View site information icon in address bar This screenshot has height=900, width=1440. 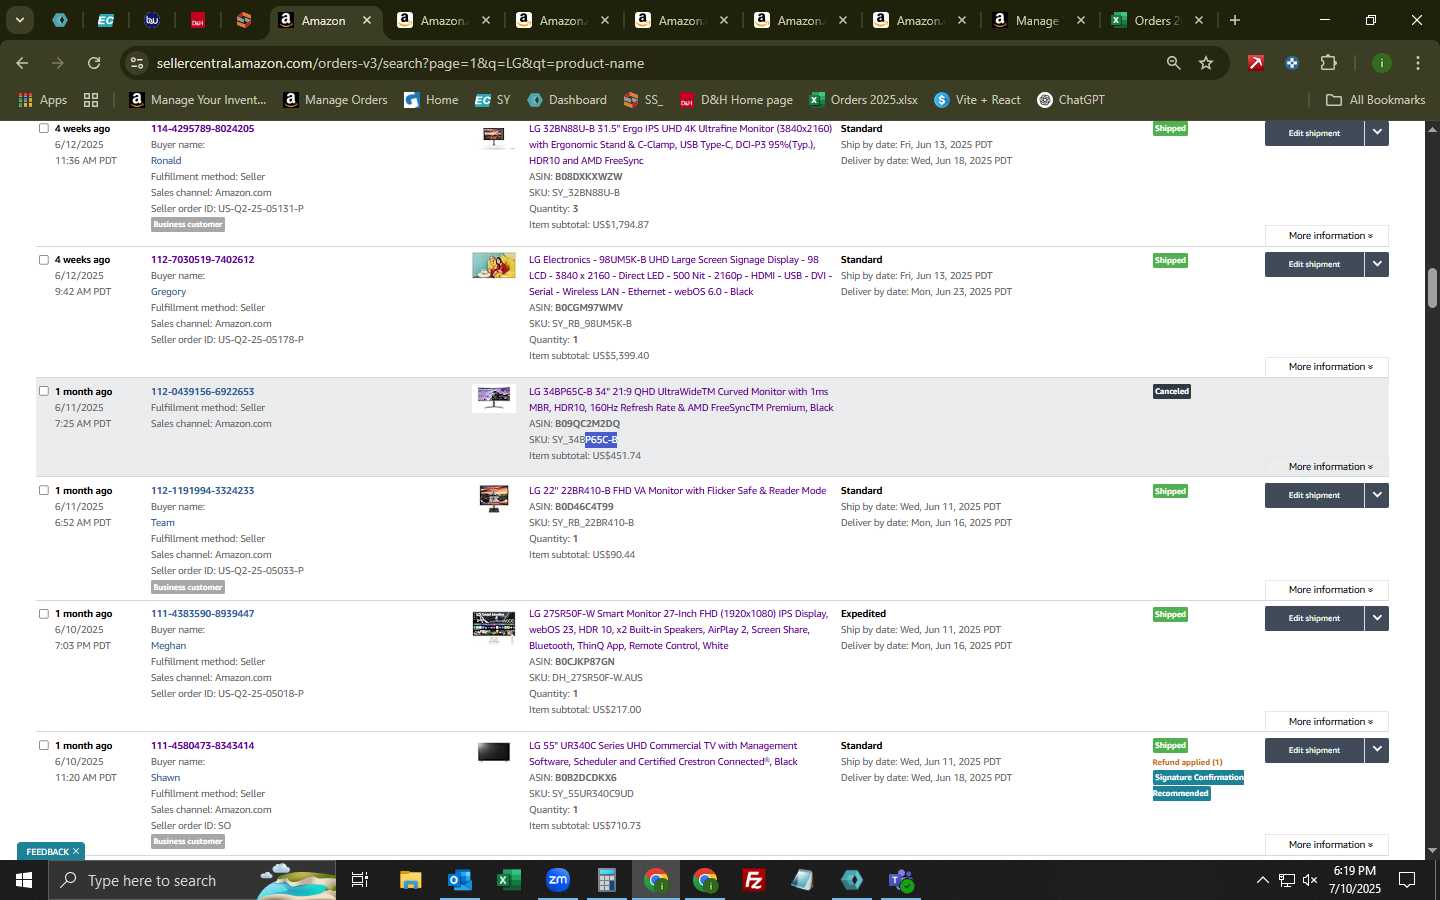[x=137, y=63]
